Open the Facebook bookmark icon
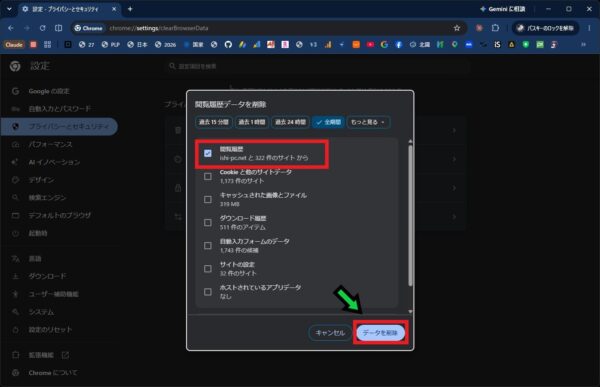 [398, 45]
